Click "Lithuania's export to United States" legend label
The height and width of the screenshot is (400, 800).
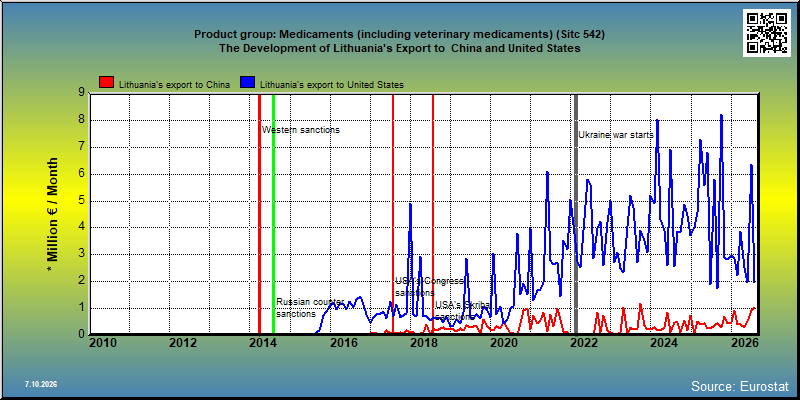click(x=332, y=85)
